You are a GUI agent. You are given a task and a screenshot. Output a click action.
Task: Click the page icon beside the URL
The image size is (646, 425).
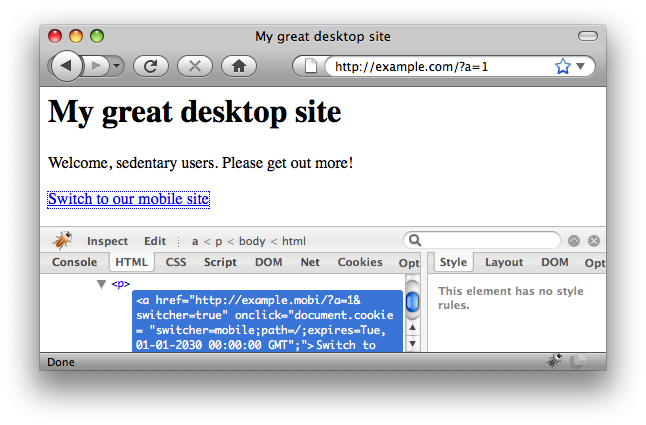310,66
